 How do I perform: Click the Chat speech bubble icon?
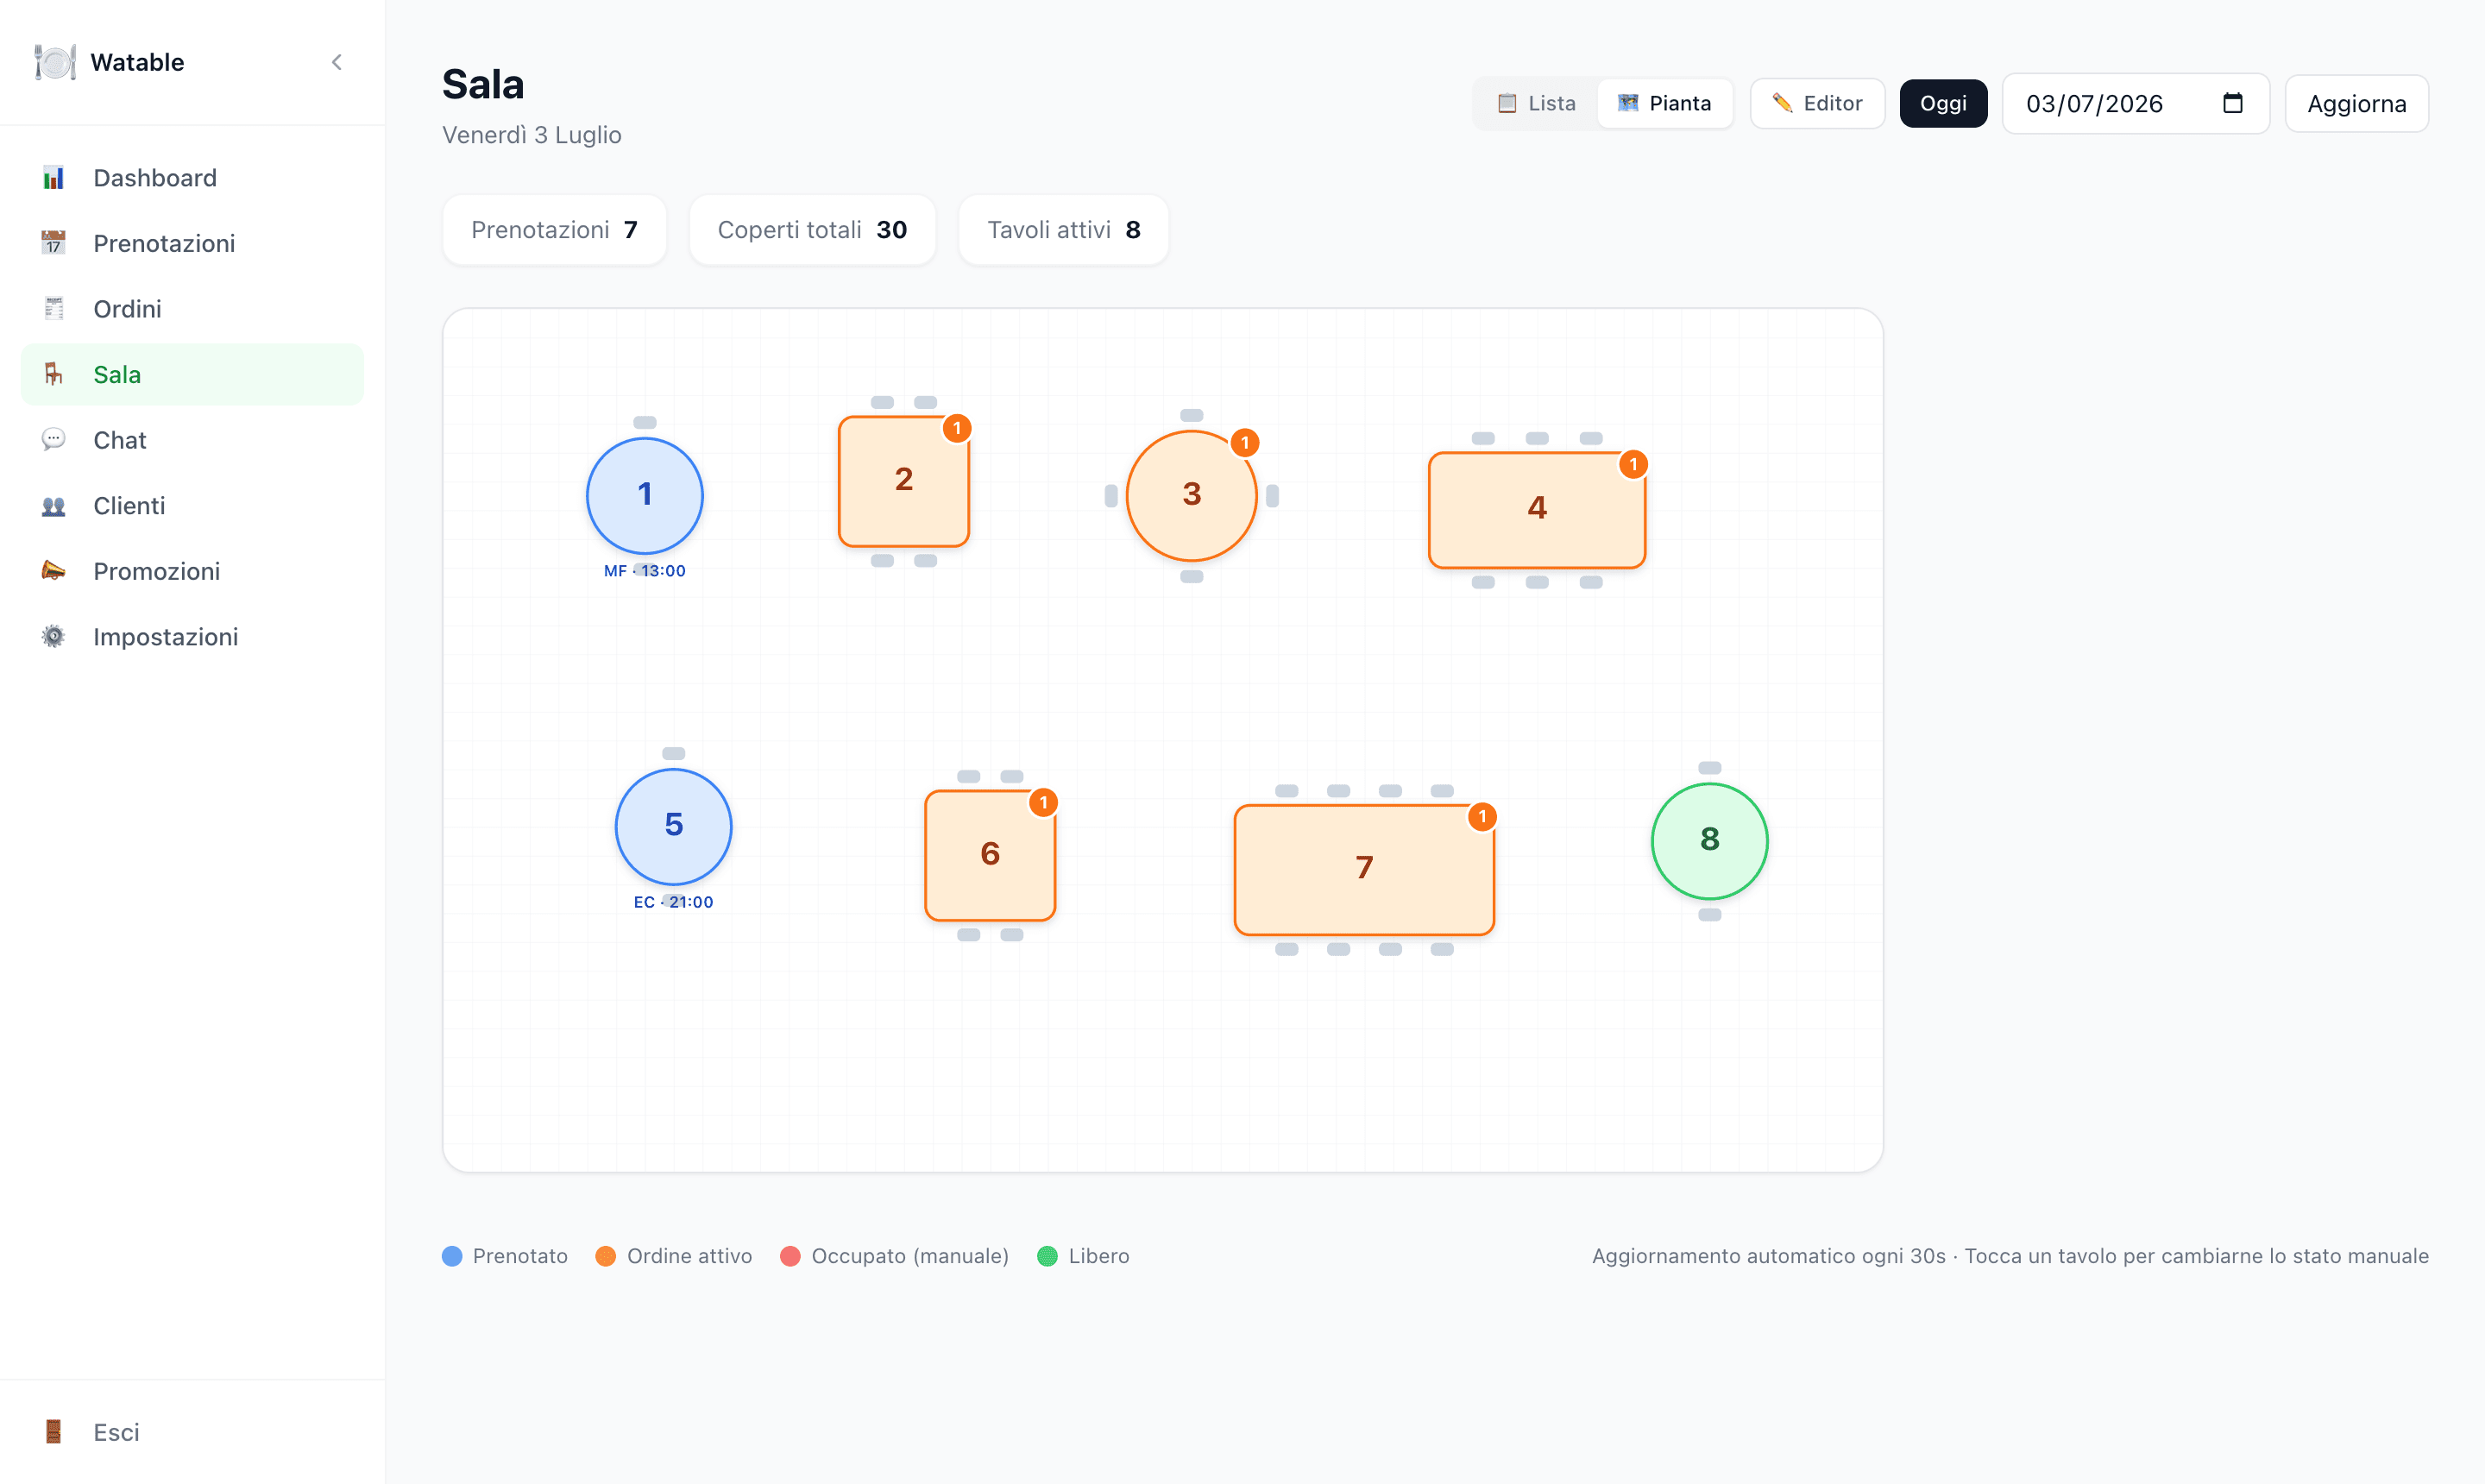click(53, 440)
